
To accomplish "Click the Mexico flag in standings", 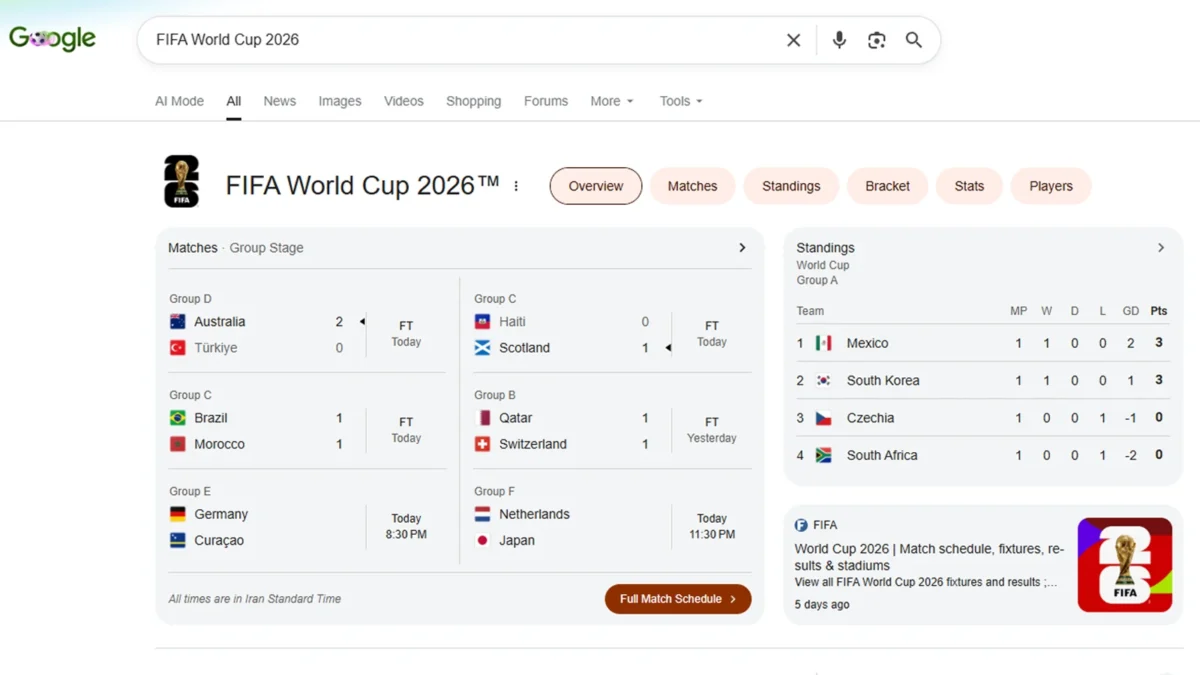I will [x=824, y=343].
